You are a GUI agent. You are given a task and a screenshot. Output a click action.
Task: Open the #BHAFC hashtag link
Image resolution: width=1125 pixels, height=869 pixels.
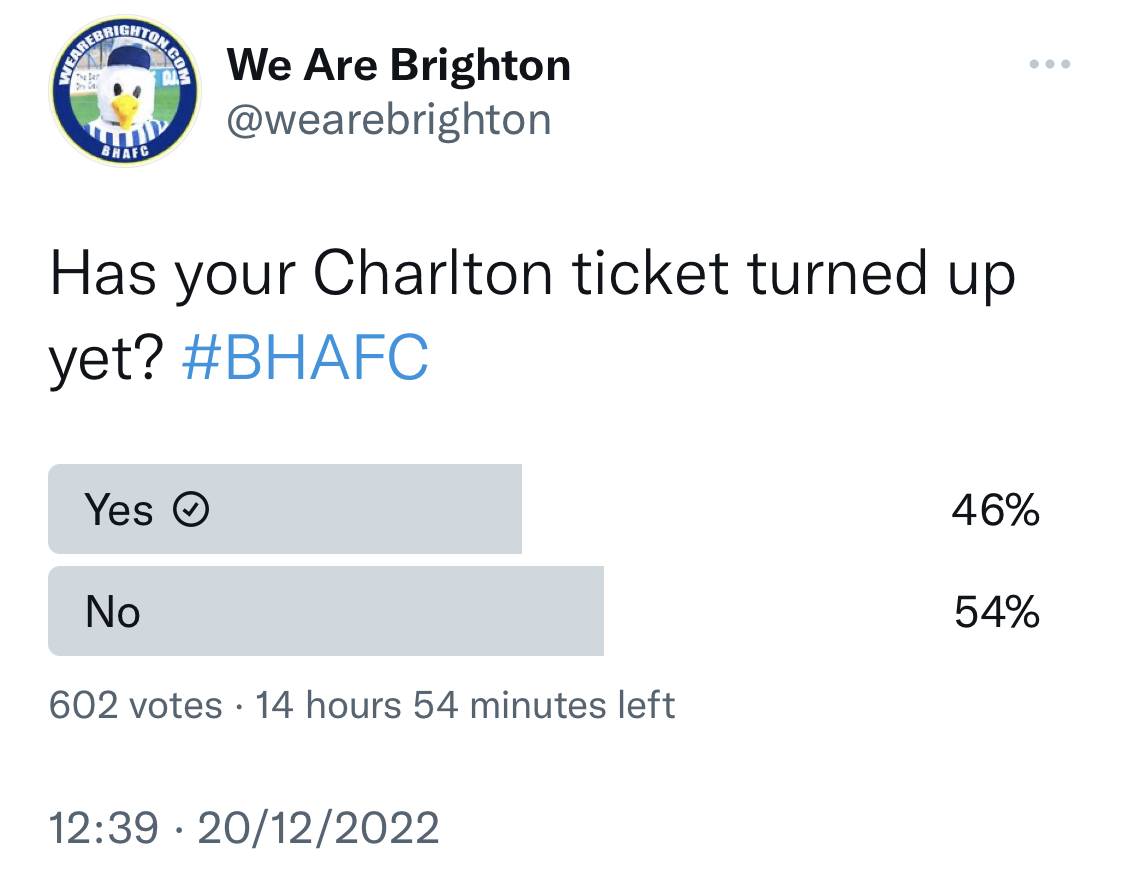[306, 357]
